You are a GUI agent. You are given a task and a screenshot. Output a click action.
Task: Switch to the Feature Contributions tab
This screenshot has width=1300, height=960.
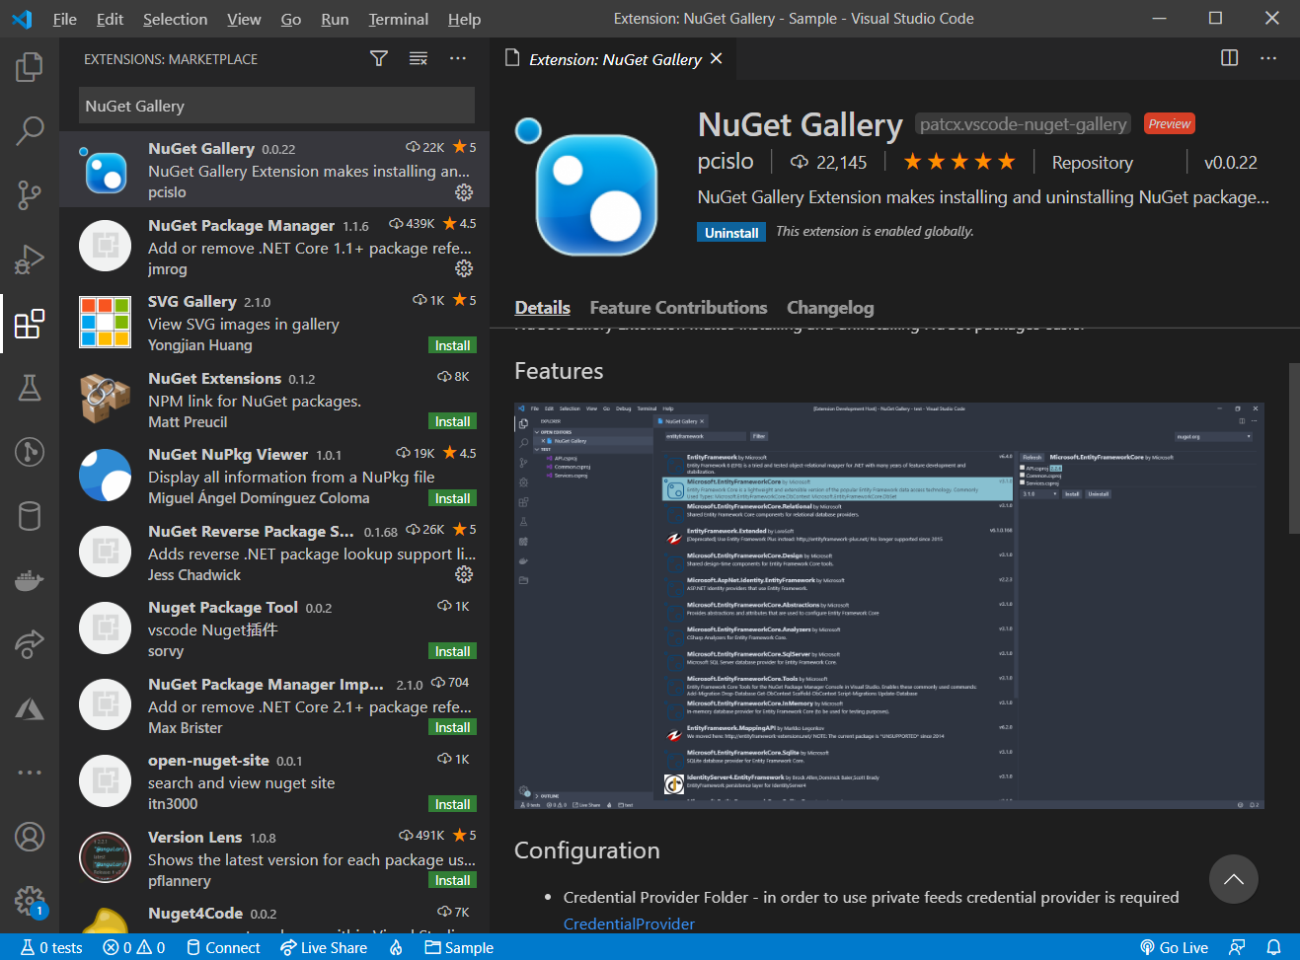[678, 308]
